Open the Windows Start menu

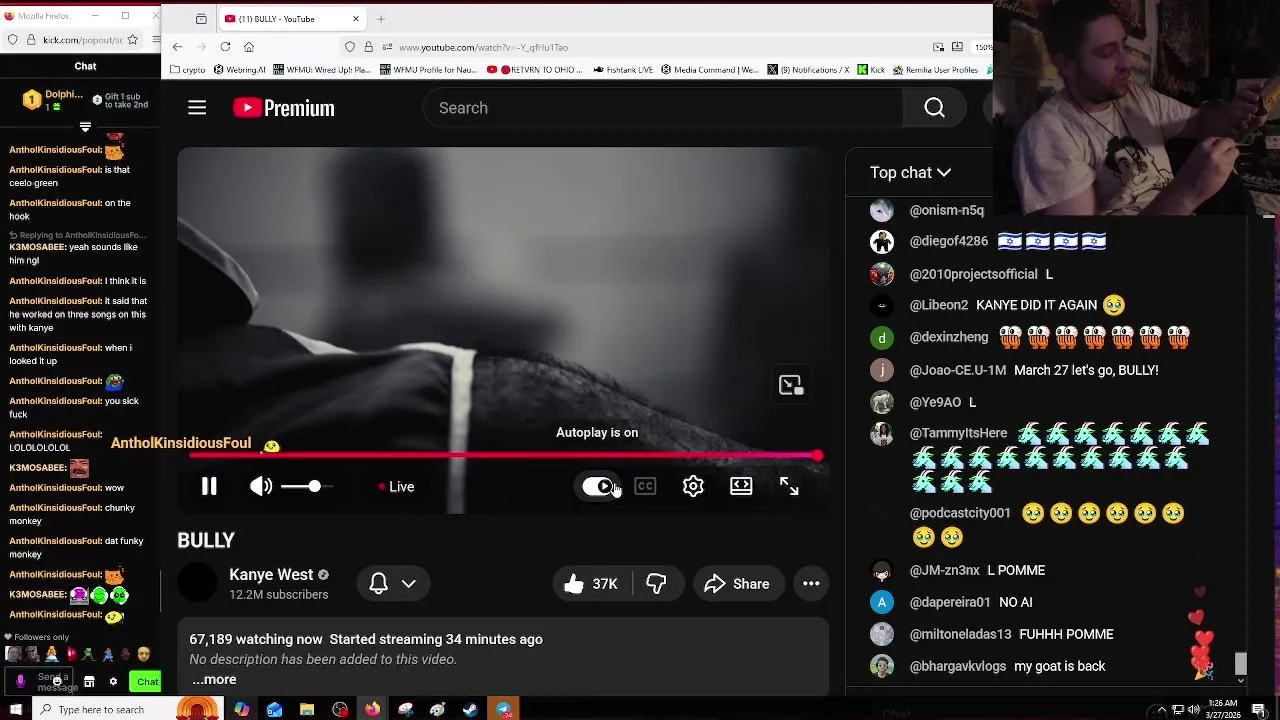pyautogui.click(x=15, y=710)
